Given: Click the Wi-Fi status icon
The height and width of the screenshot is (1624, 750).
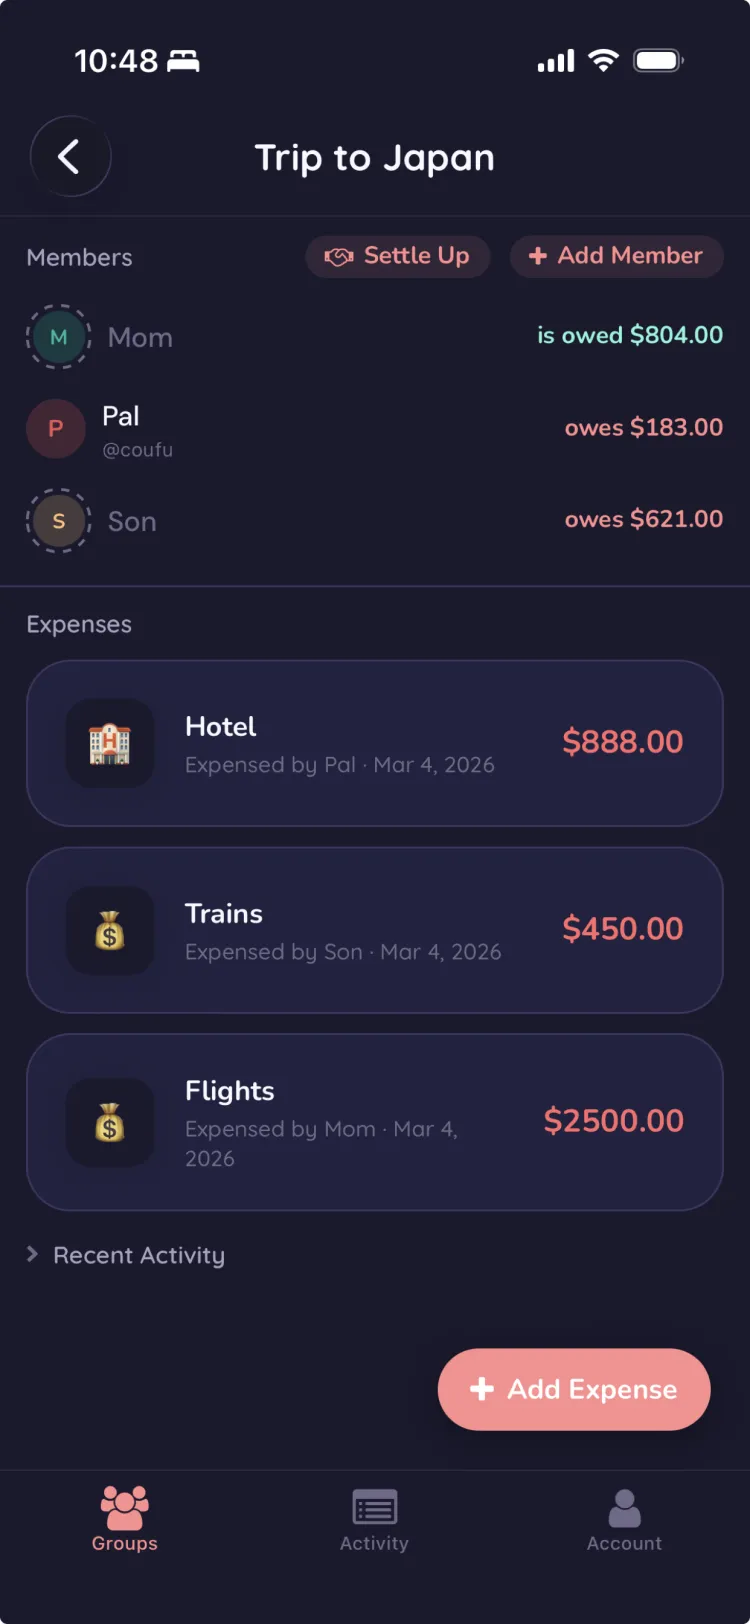Looking at the screenshot, I should click(x=603, y=60).
